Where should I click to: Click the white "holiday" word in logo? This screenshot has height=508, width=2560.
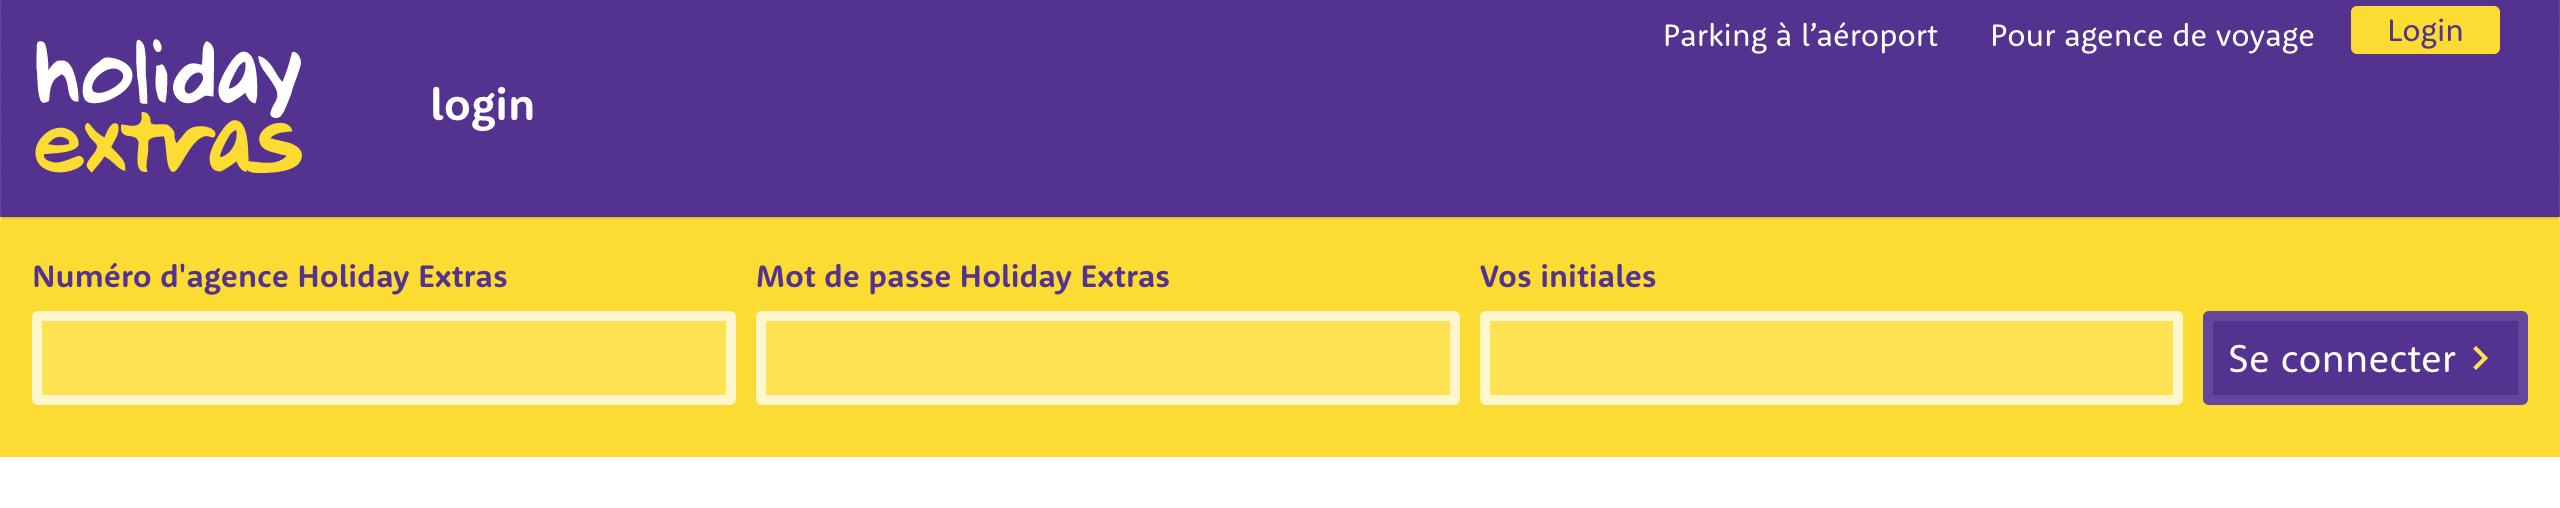point(168,74)
